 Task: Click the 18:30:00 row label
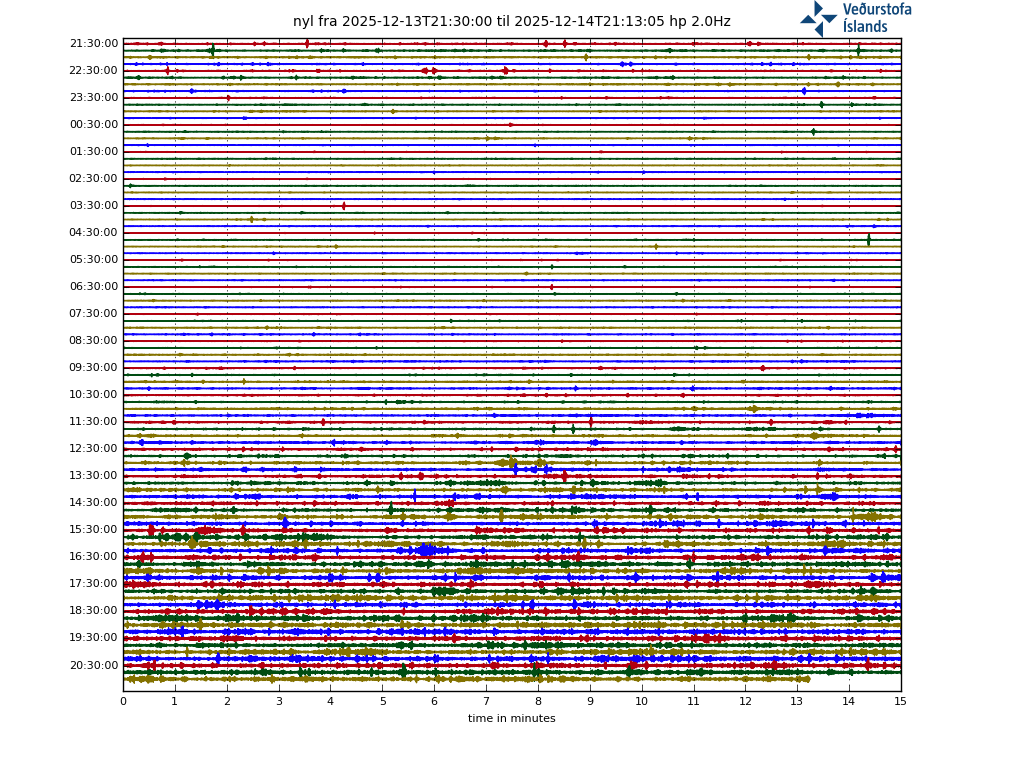[94, 611]
